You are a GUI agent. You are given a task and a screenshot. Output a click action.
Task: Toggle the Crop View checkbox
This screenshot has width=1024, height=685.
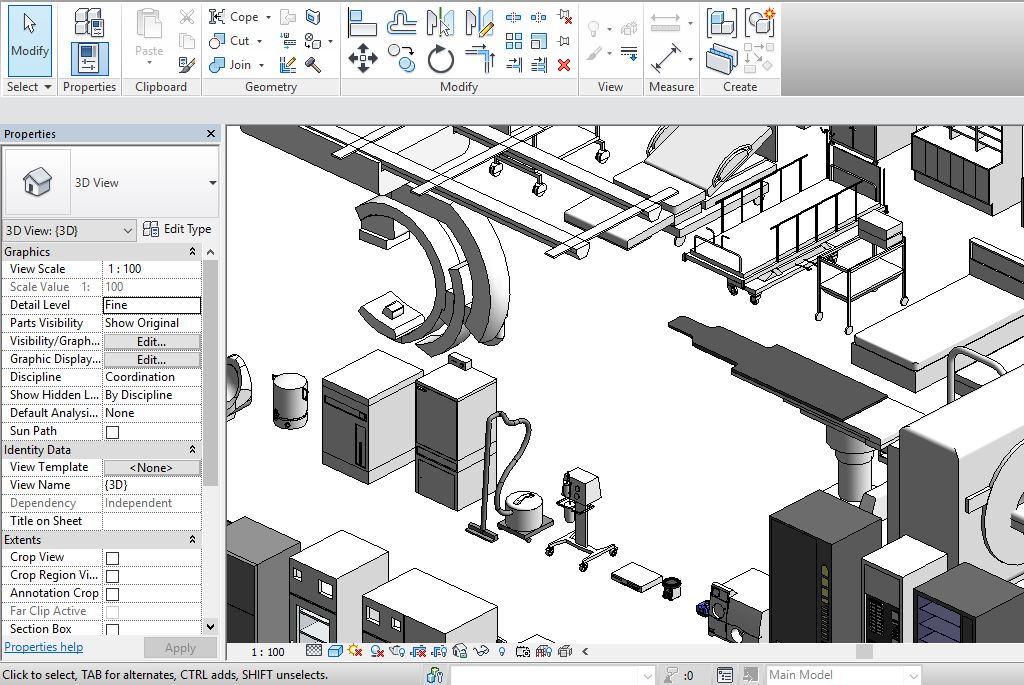click(x=112, y=558)
